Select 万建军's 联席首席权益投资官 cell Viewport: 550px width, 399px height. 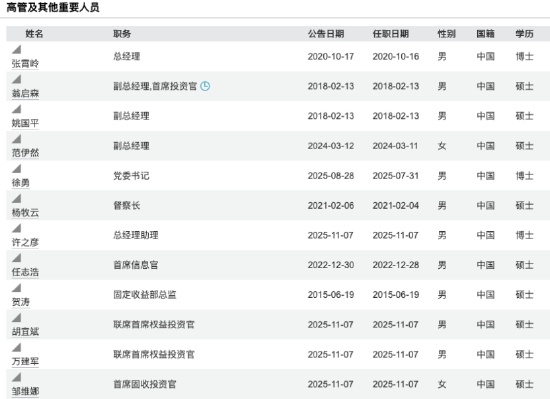[154, 354]
